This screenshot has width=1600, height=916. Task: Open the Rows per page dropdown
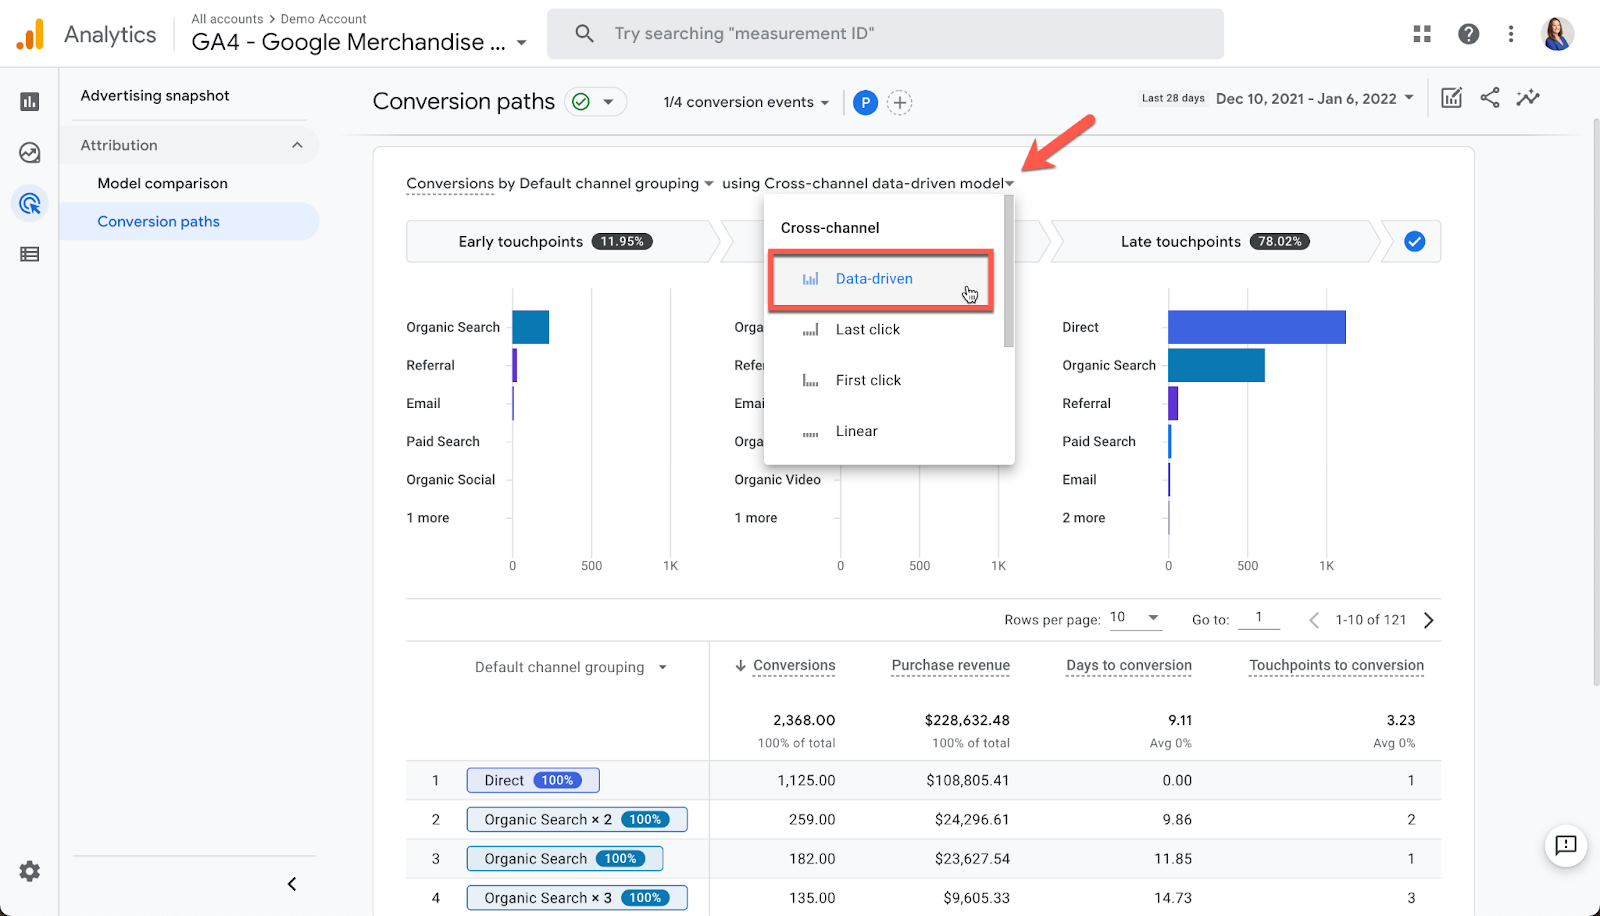[1135, 618]
